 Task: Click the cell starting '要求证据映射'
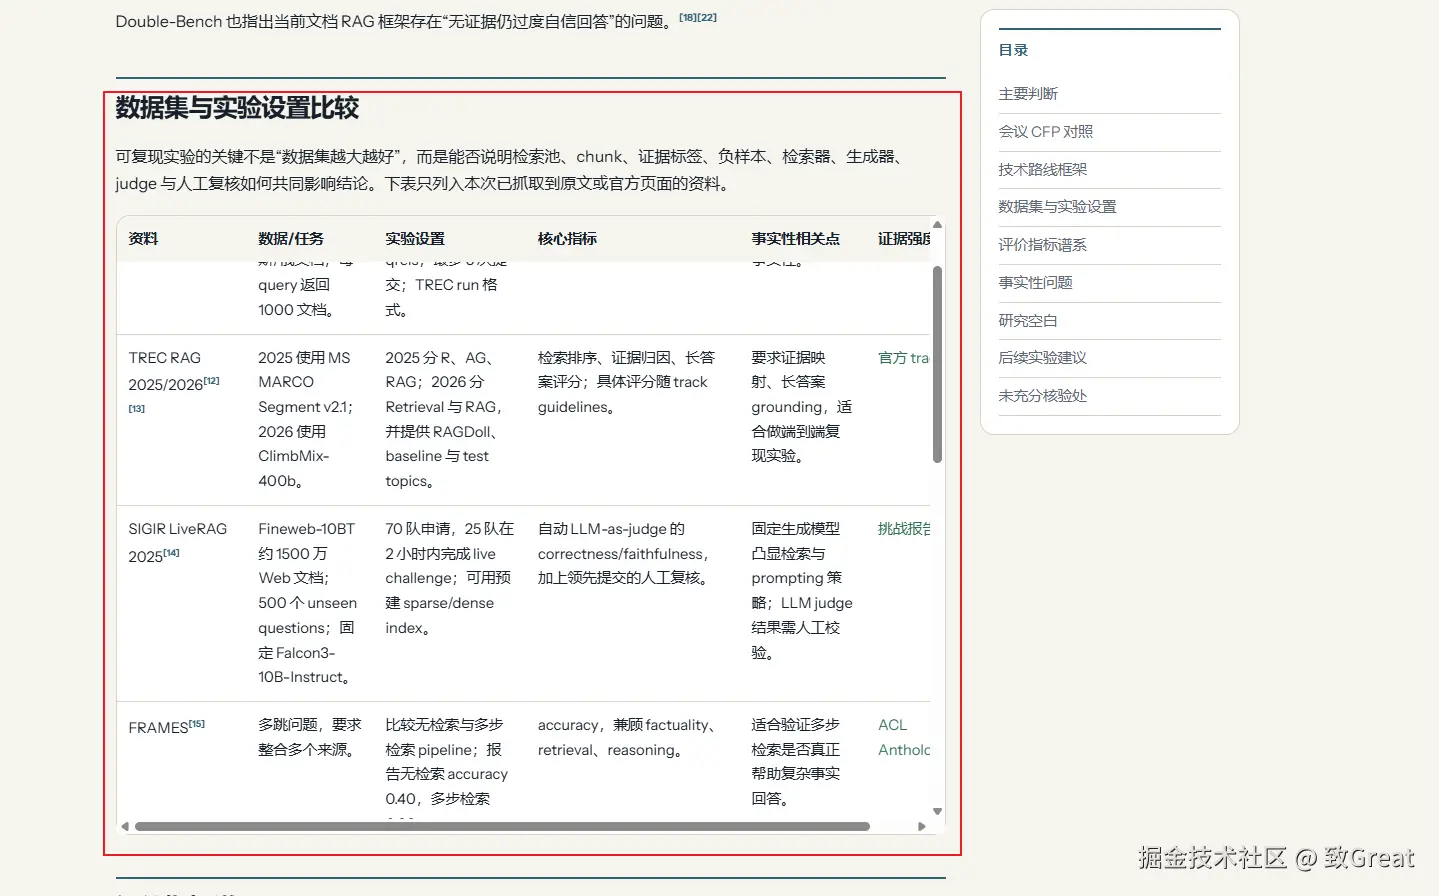[802, 420]
